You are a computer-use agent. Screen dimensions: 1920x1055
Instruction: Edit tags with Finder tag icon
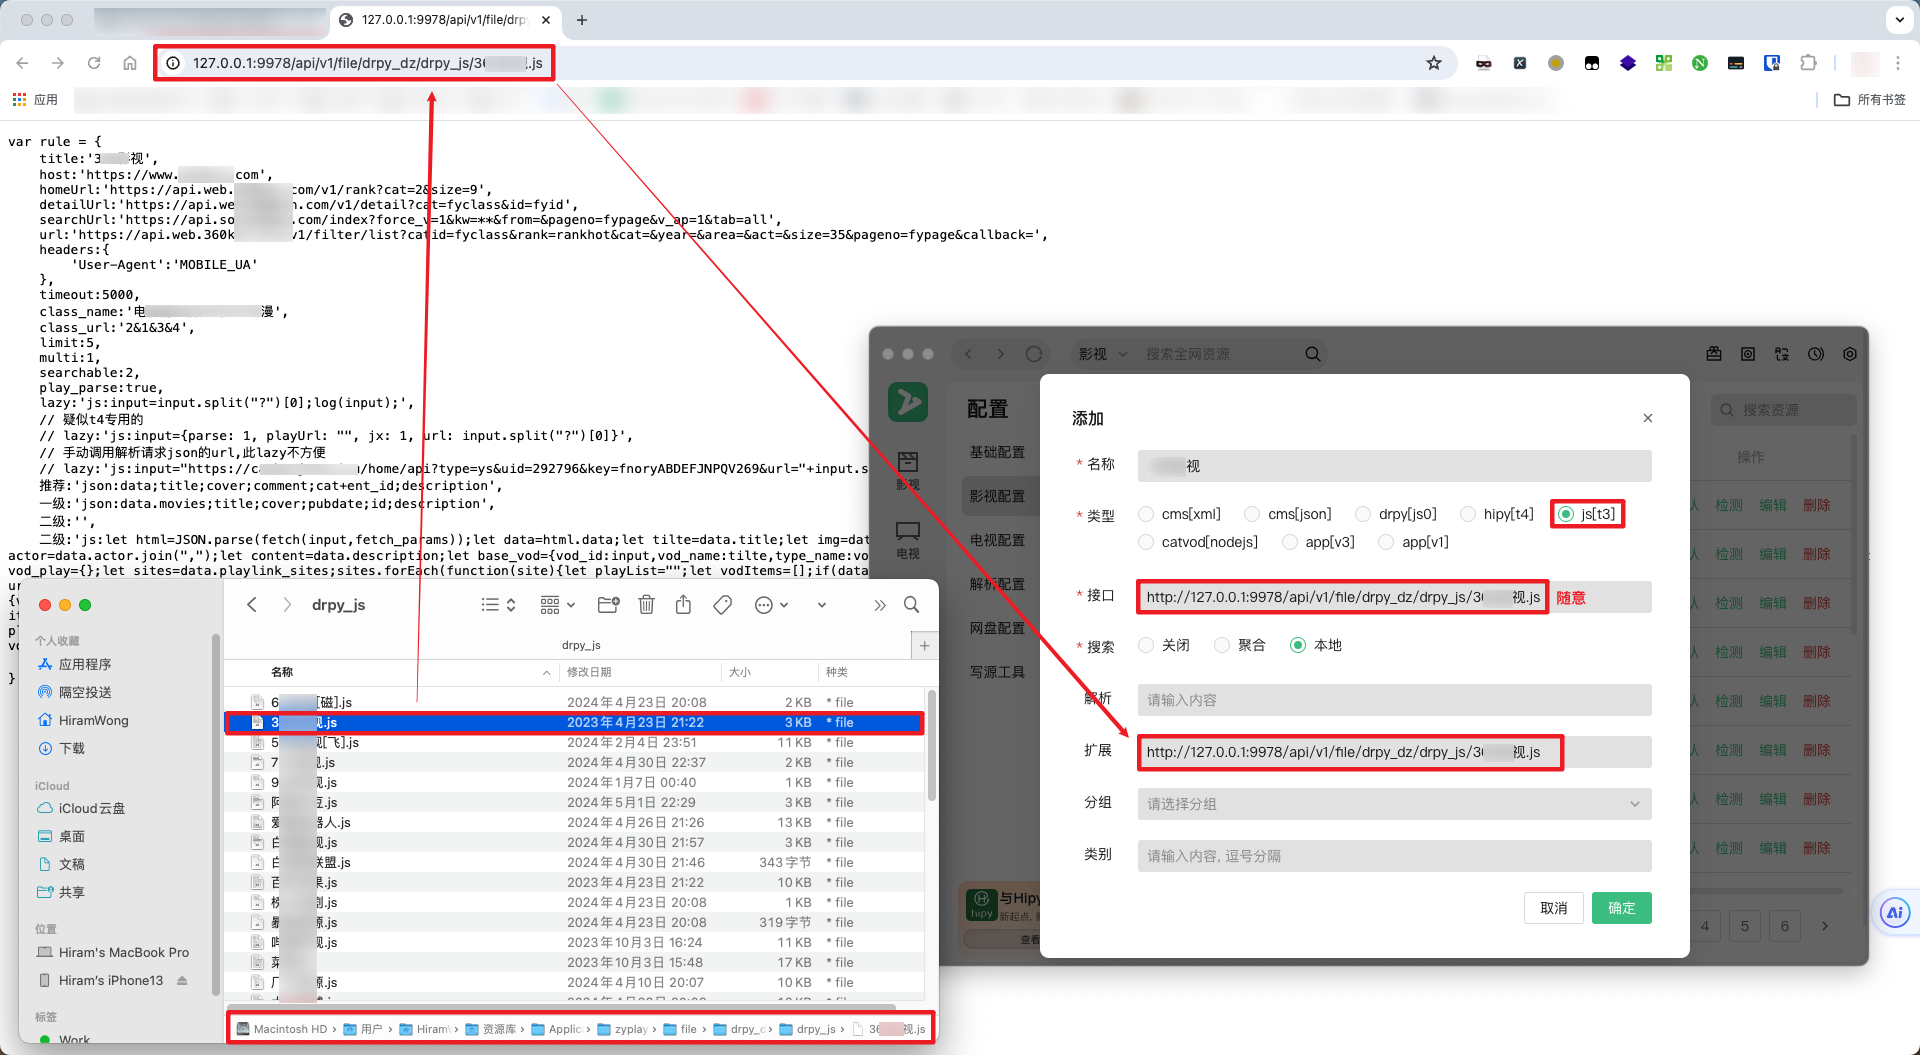[x=723, y=605]
